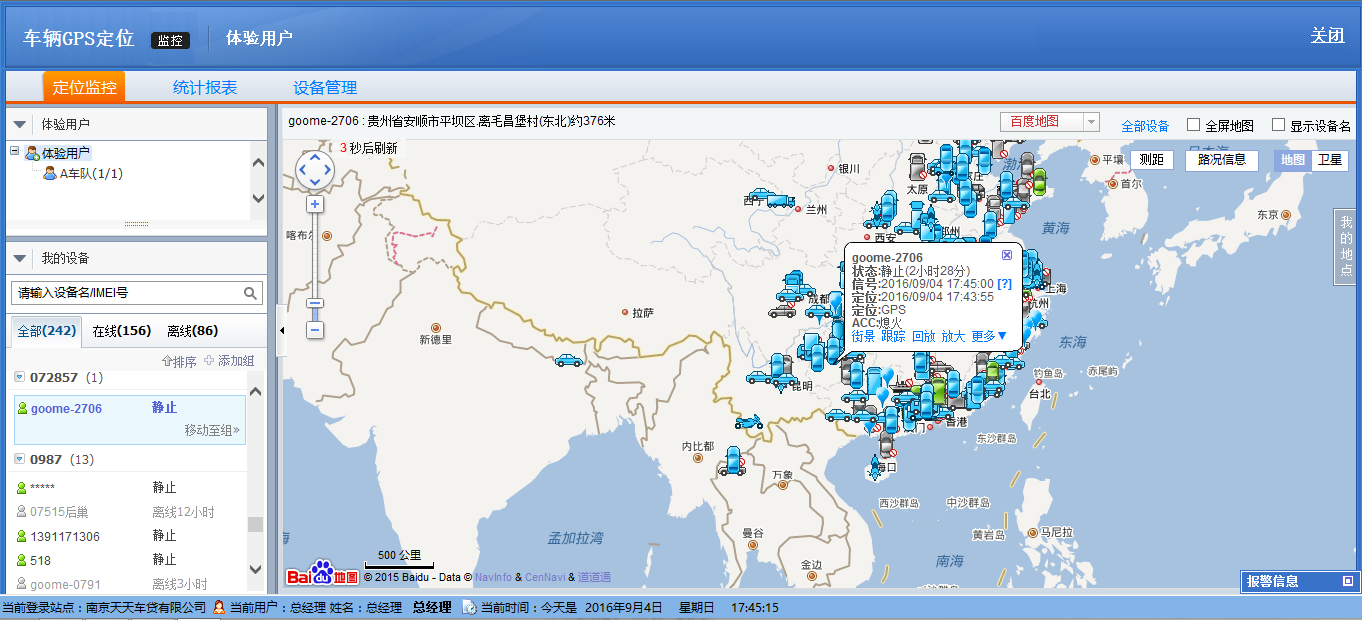The height and width of the screenshot is (620, 1362).
Task: Pan the map south using down arrow
Action: coord(315,182)
